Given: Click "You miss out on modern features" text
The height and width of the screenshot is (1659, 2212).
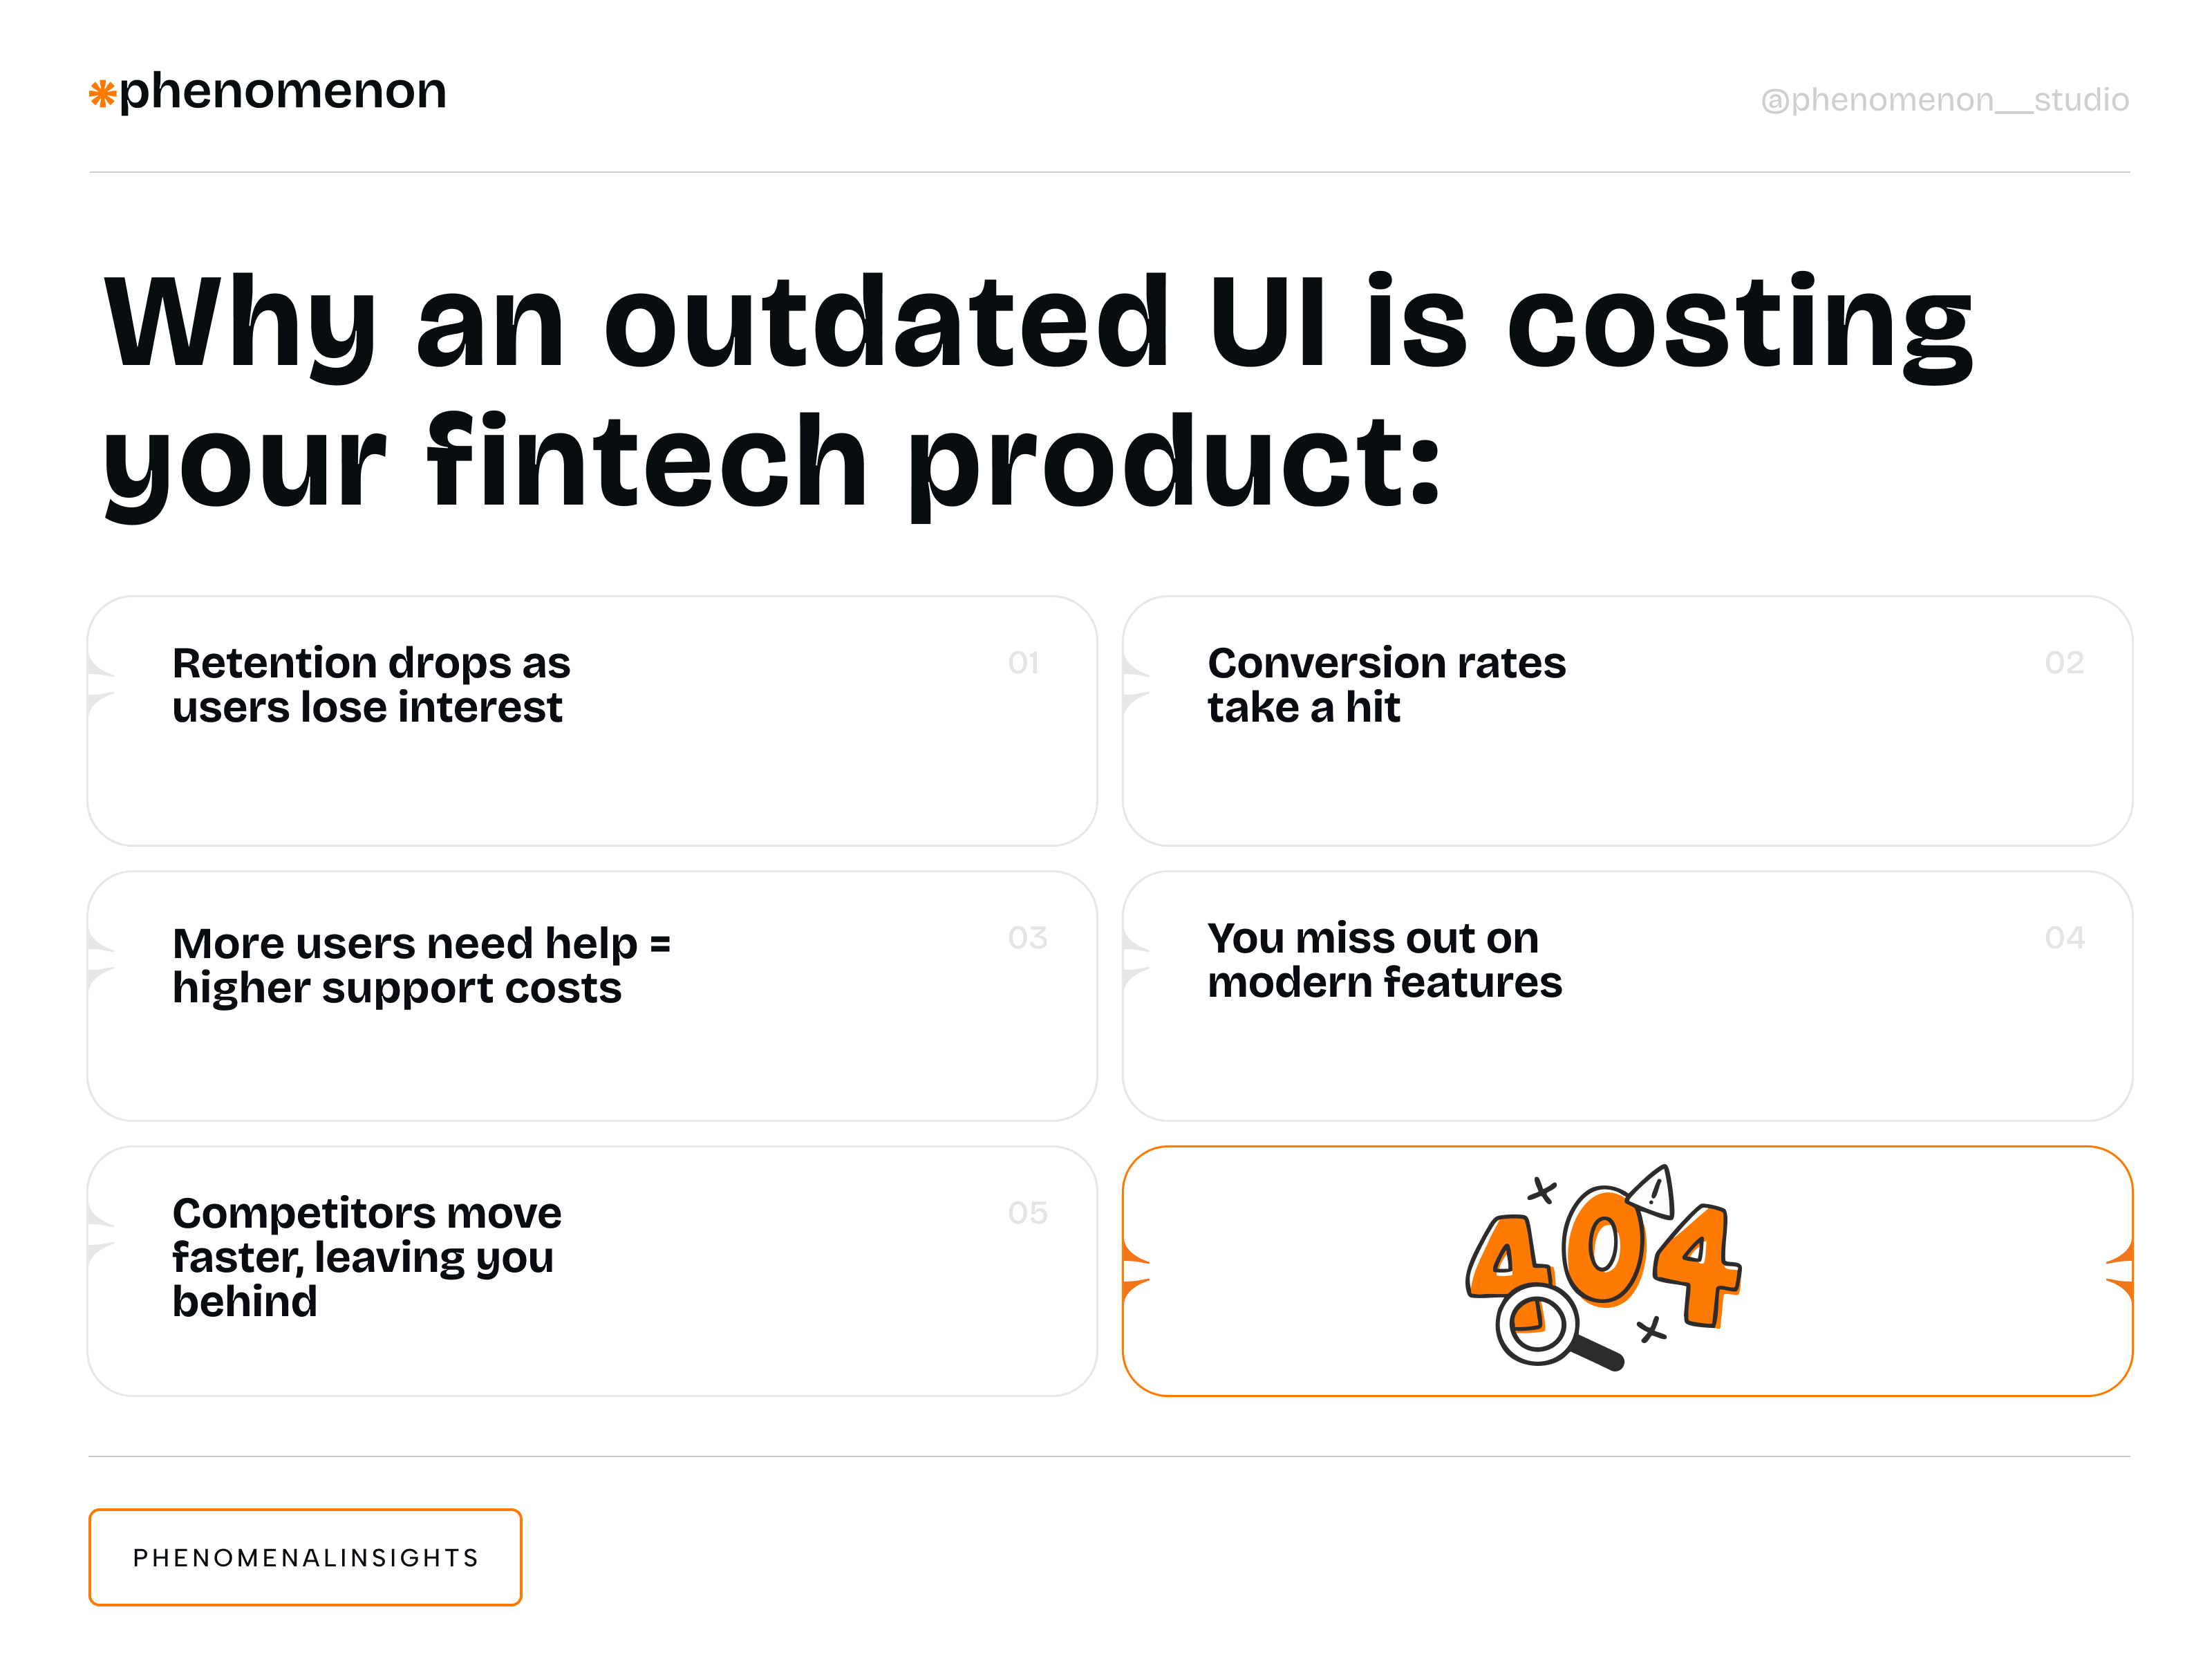Looking at the screenshot, I should [x=1384, y=960].
